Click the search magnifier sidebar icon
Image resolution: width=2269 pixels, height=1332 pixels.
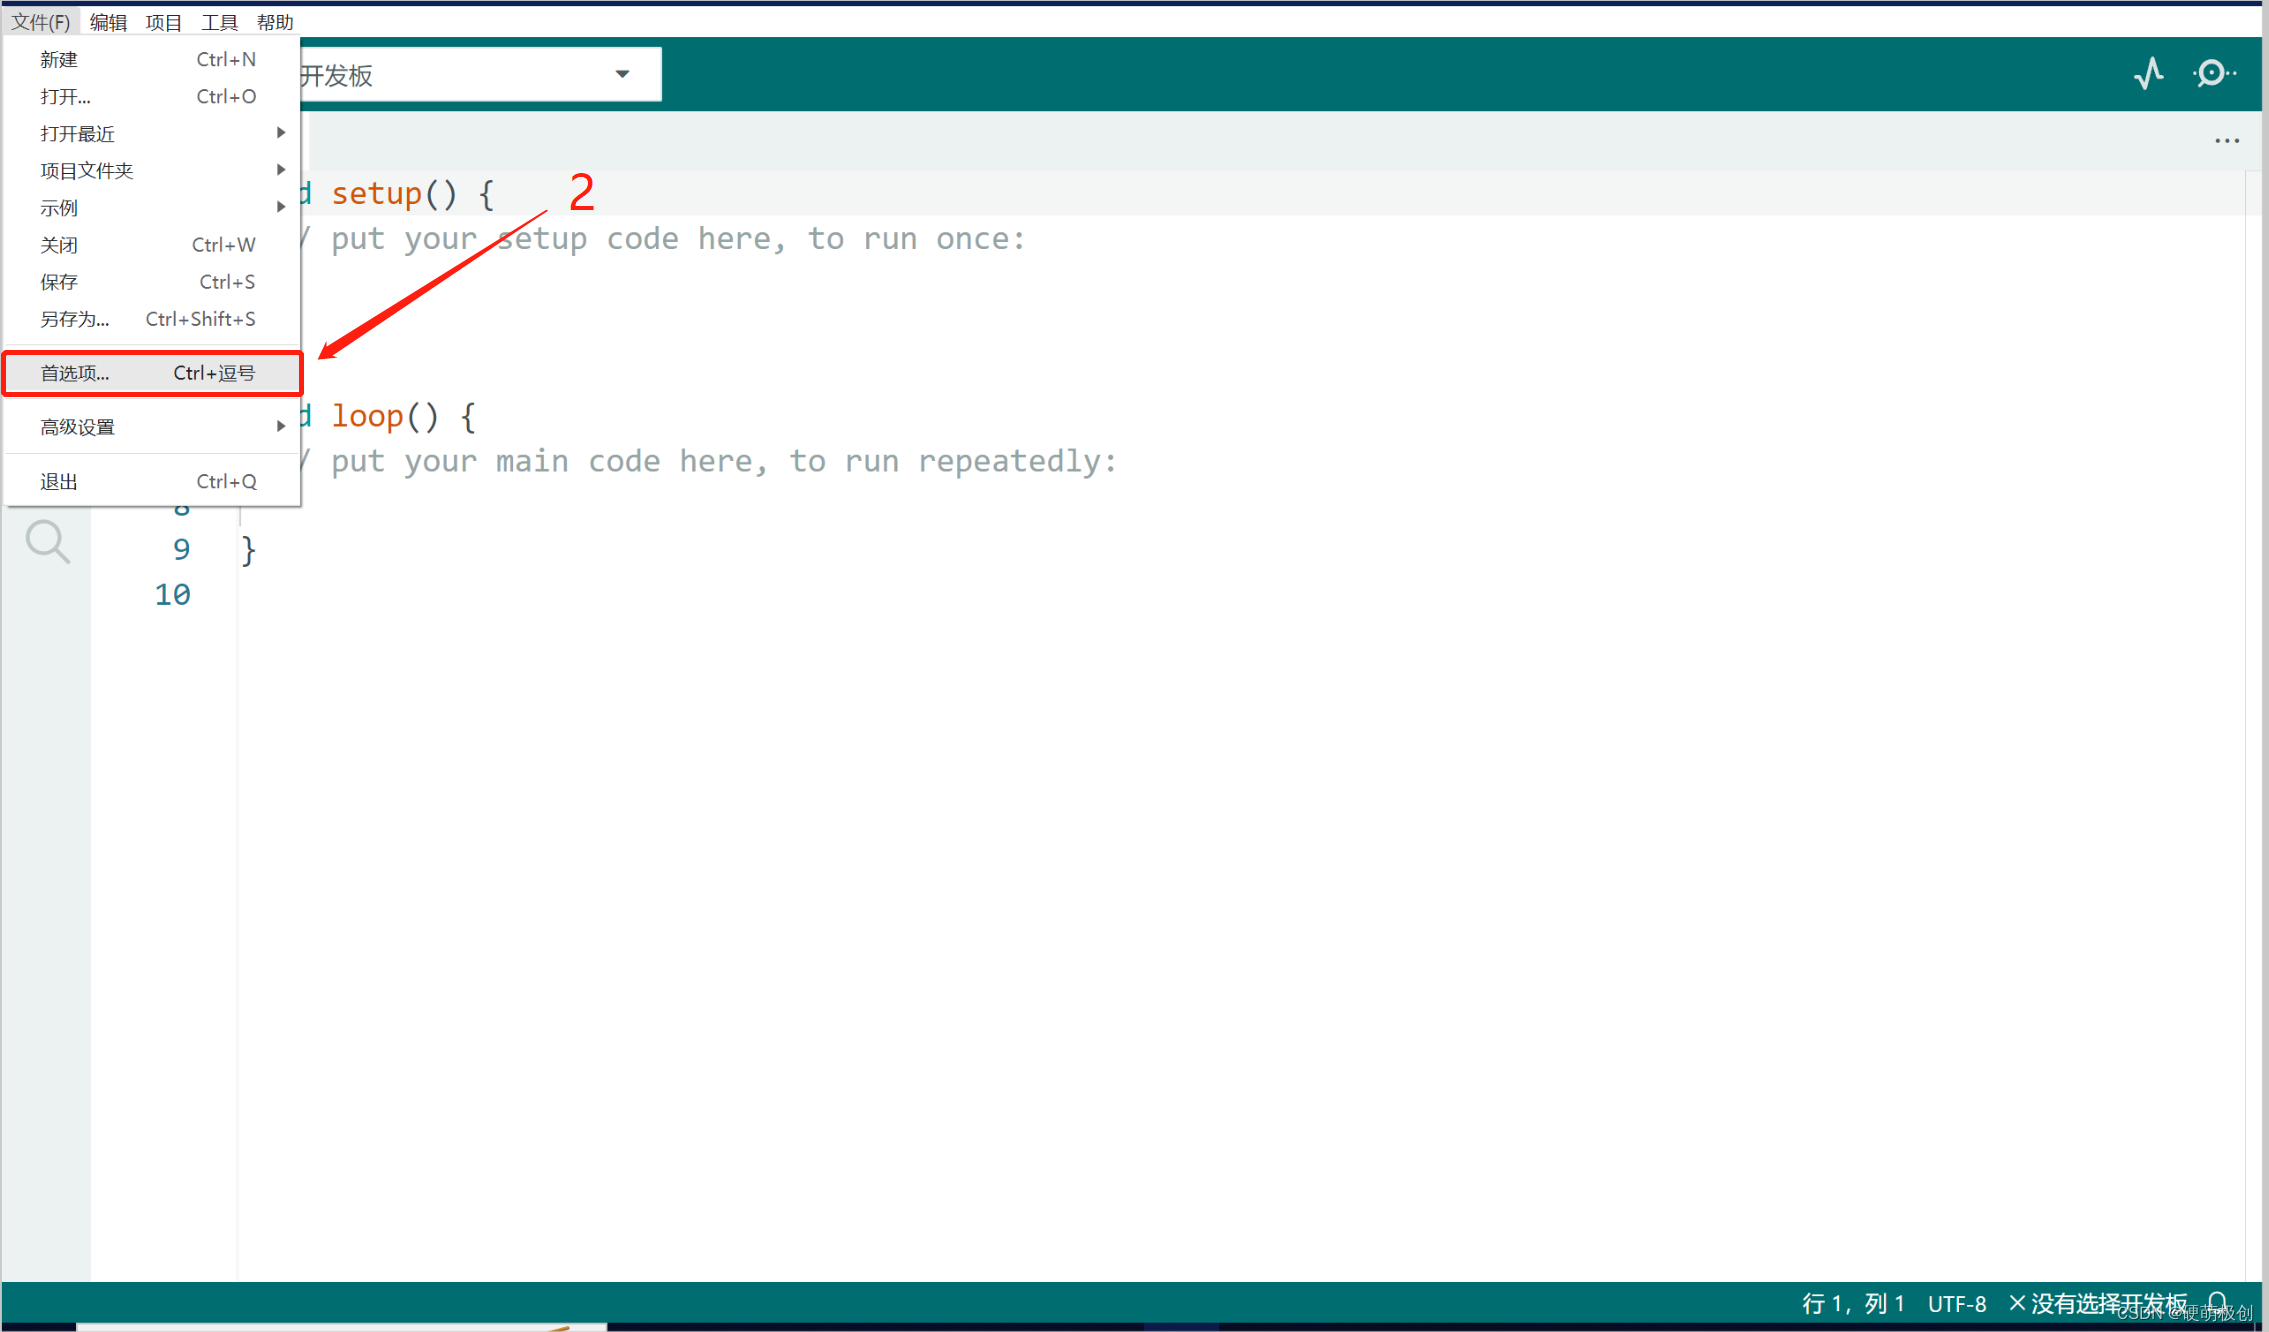[x=47, y=541]
